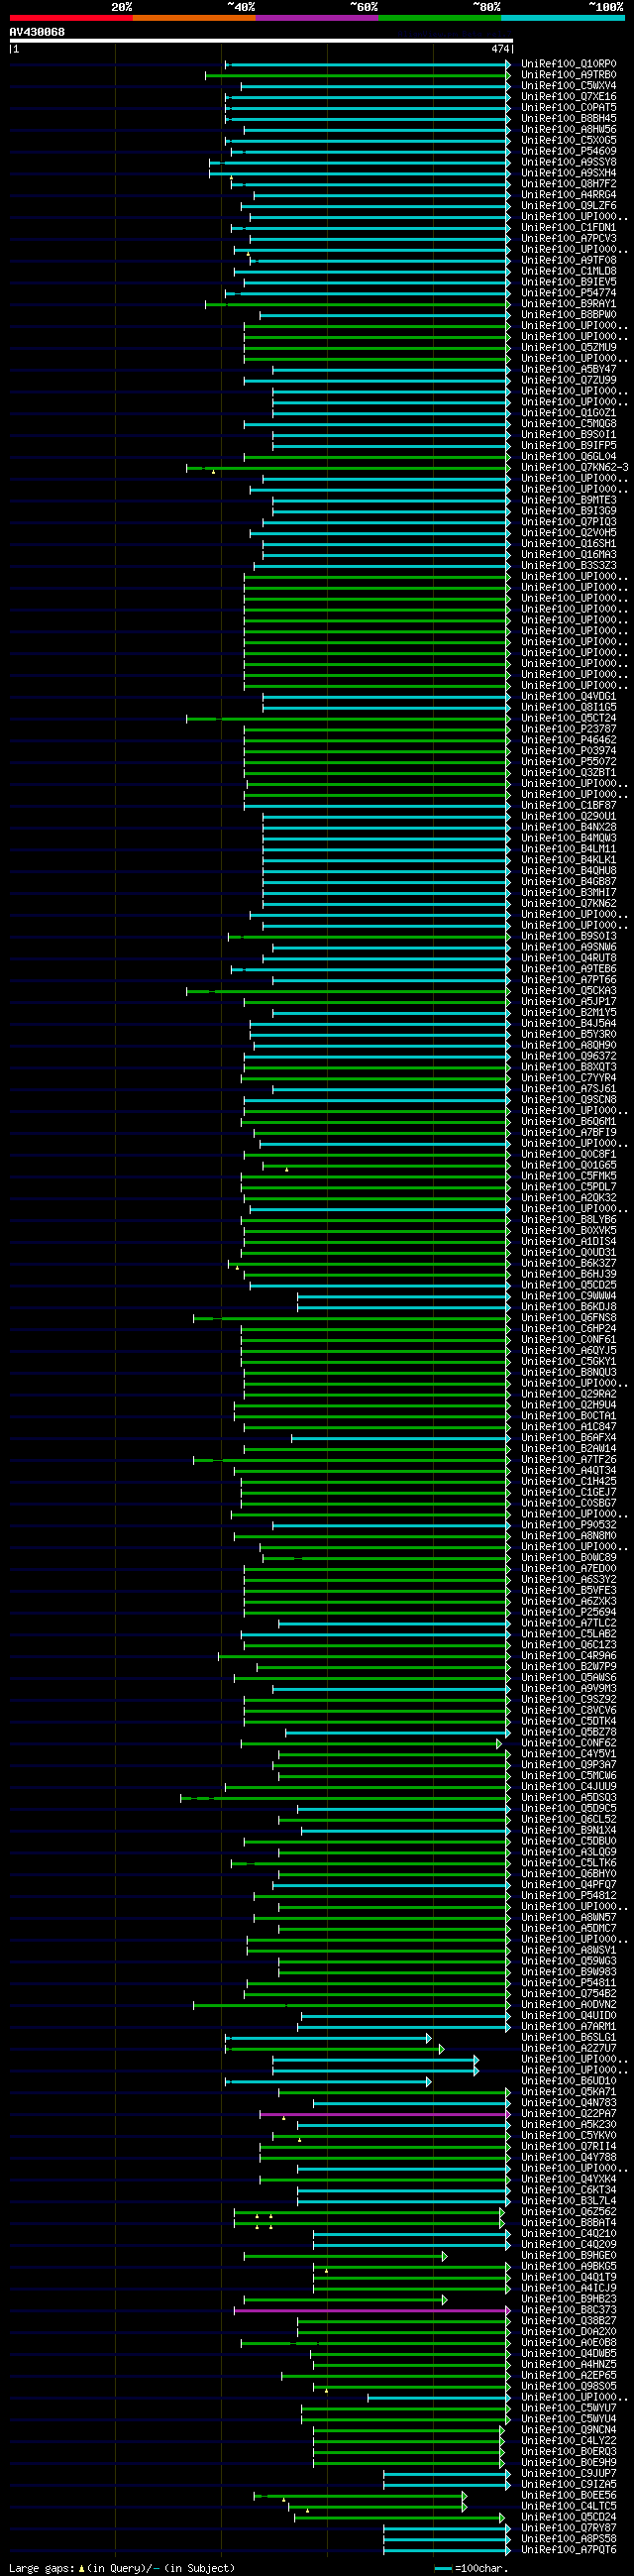Image resolution: width=634 pixels, height=2576 pixels.
Task: Select hit UniRef100_C1BF87
Action: point(569,806)
